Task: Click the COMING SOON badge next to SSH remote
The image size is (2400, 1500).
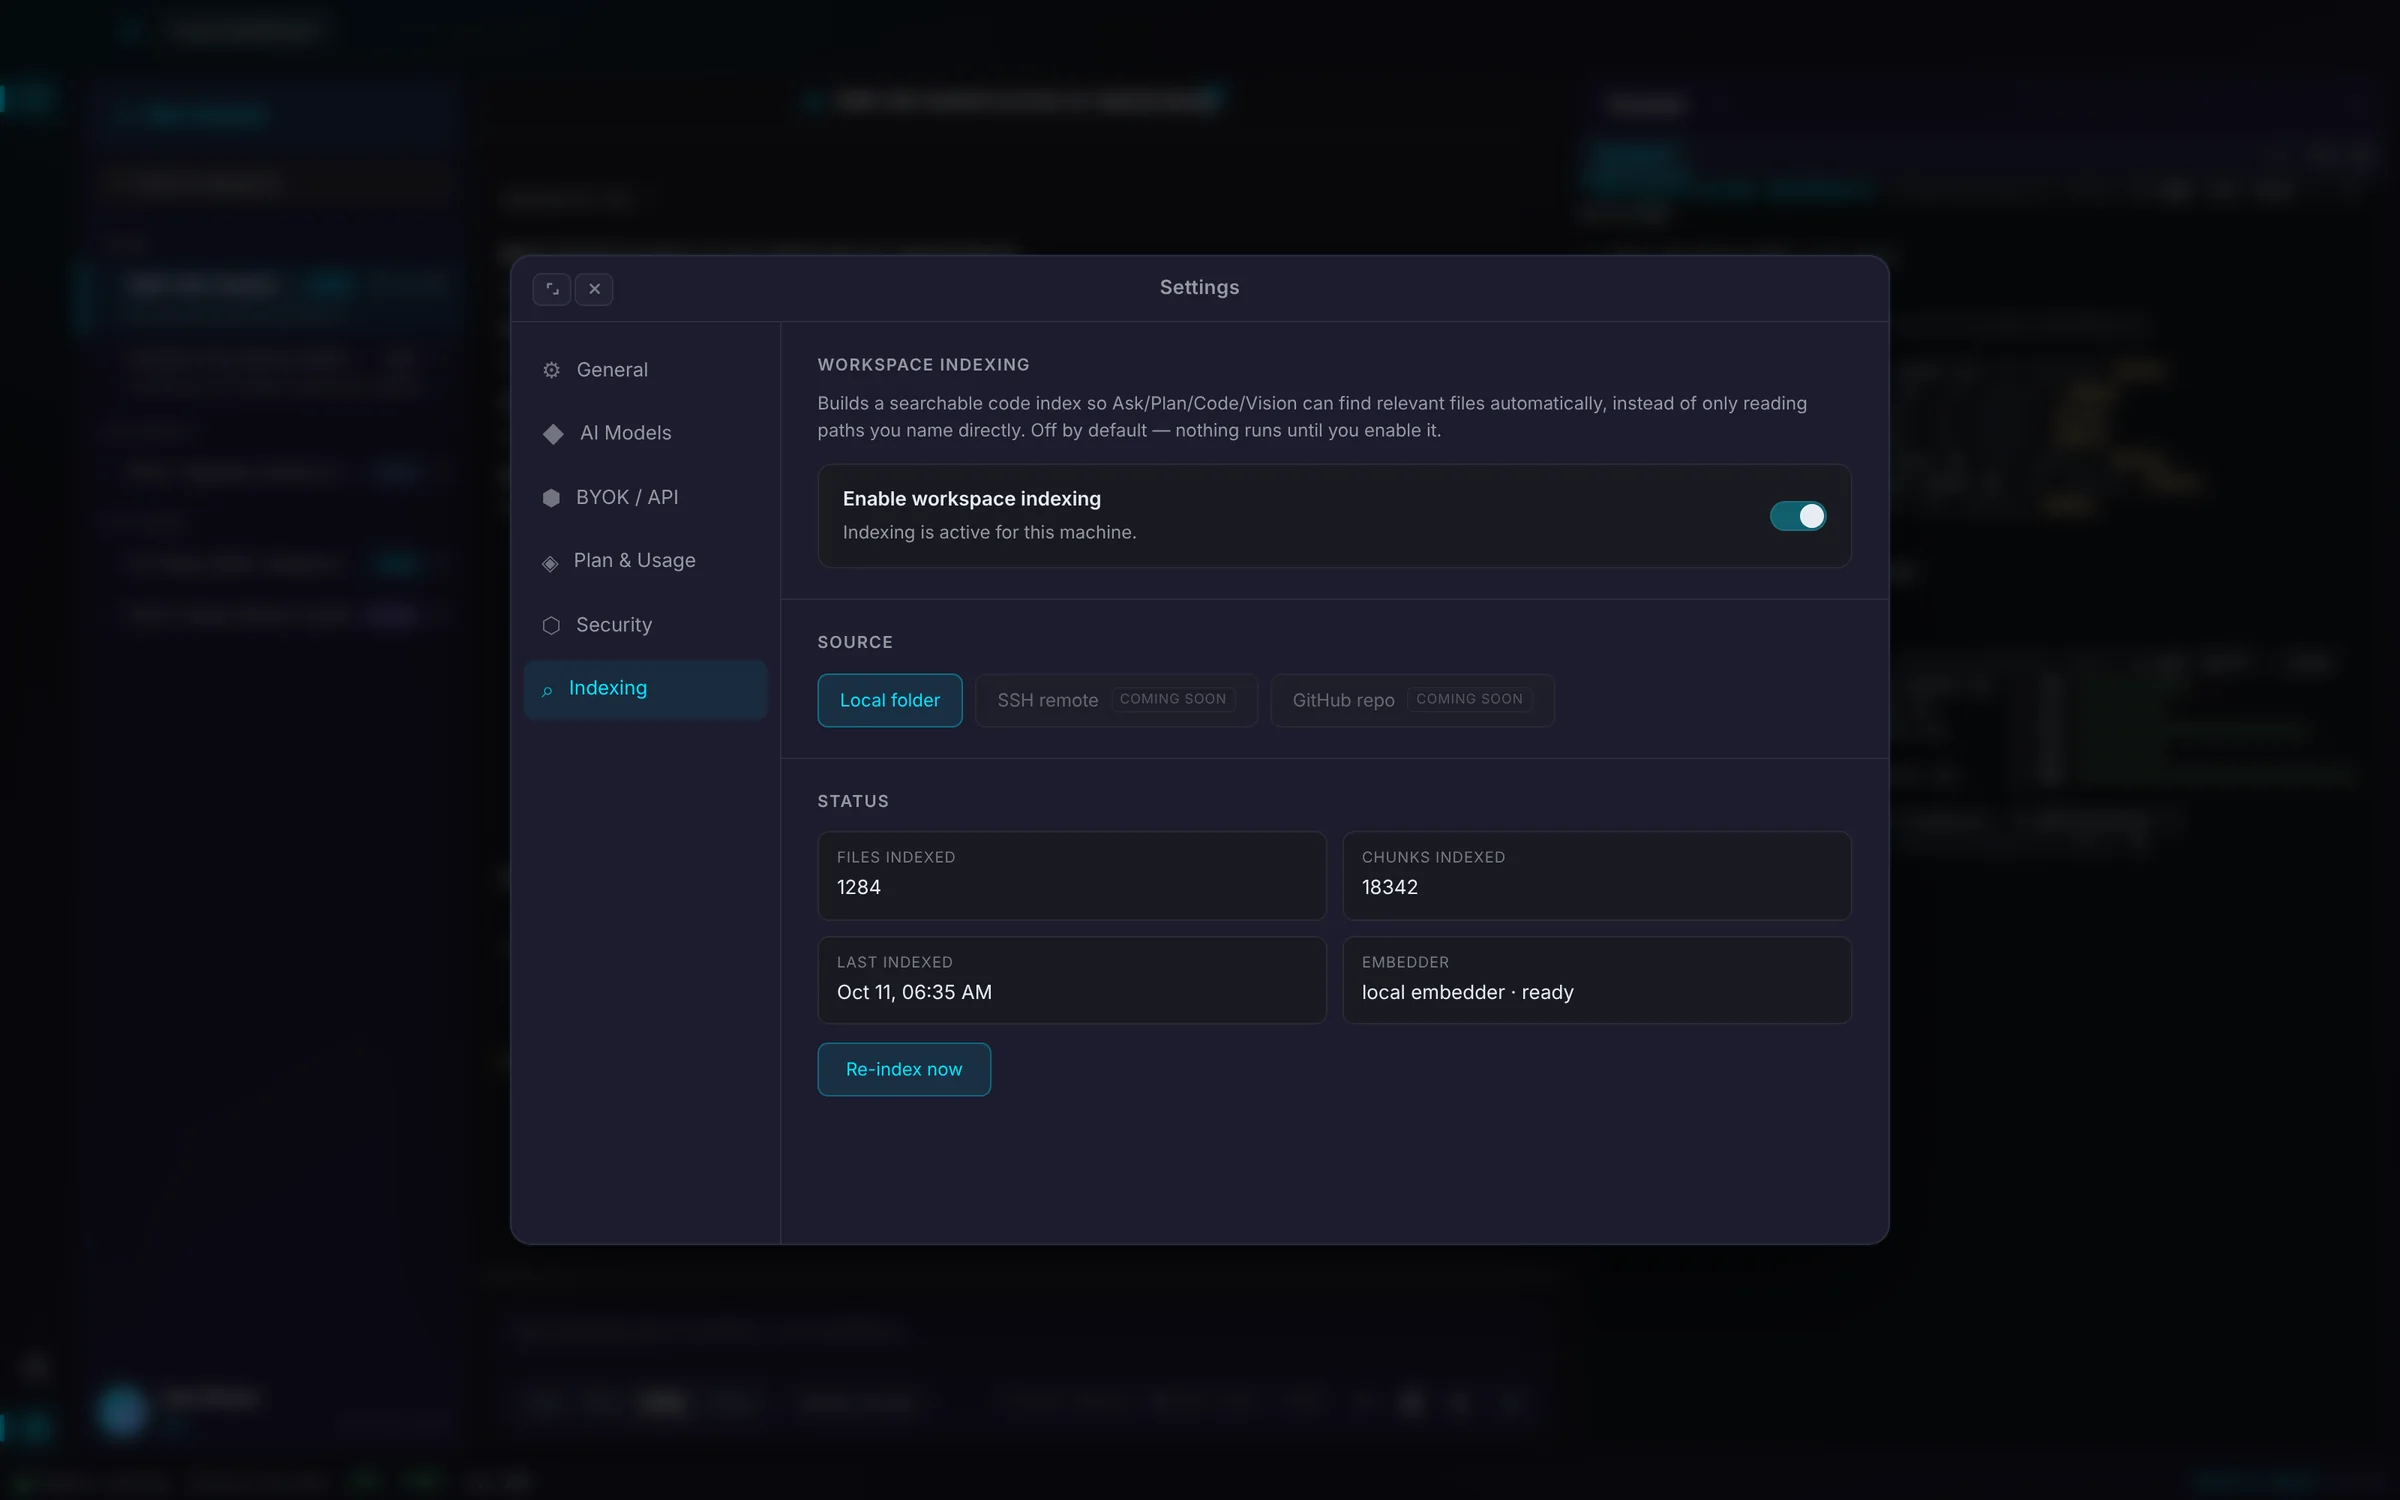Action: point(1173,699)
